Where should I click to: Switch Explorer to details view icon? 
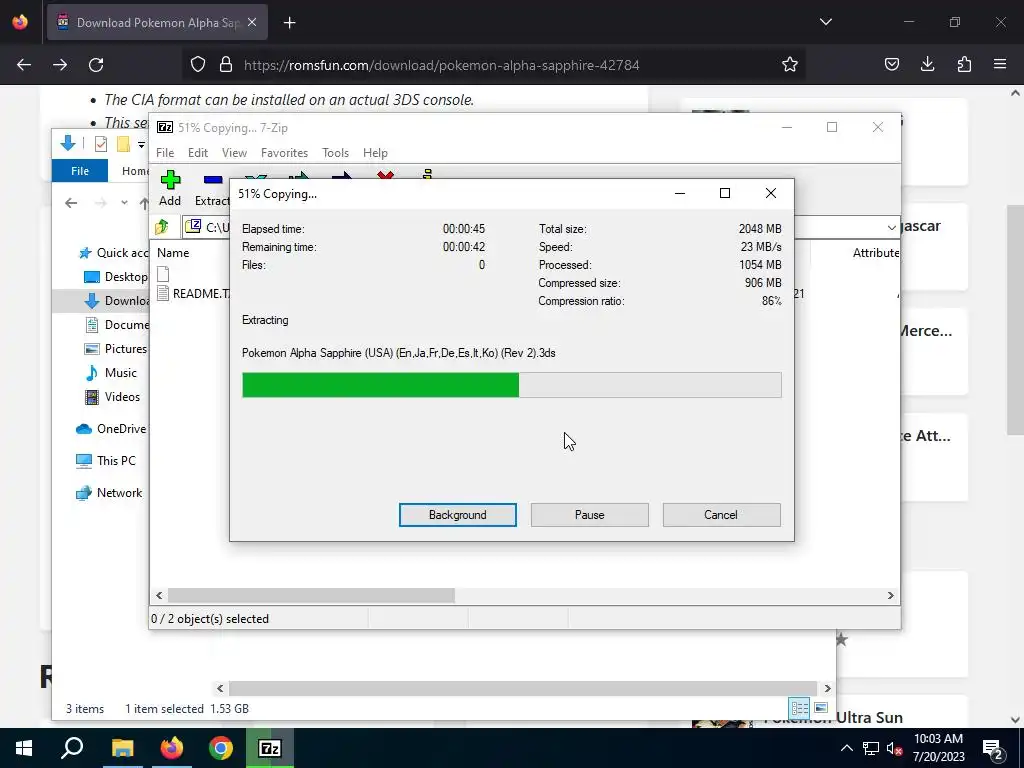[x=799, y=708]
